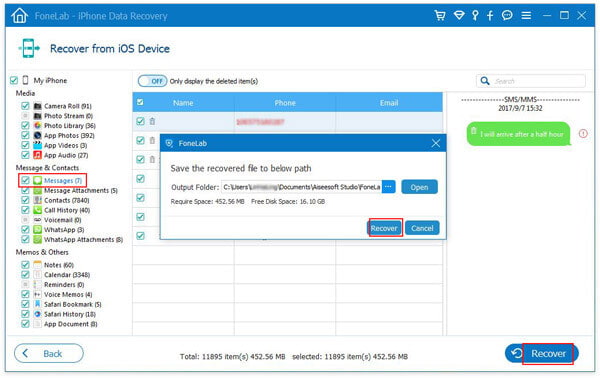Click the key register icon
Image resolution: width=600 pixels, height=378 pixels.
(x=475, y=15)
